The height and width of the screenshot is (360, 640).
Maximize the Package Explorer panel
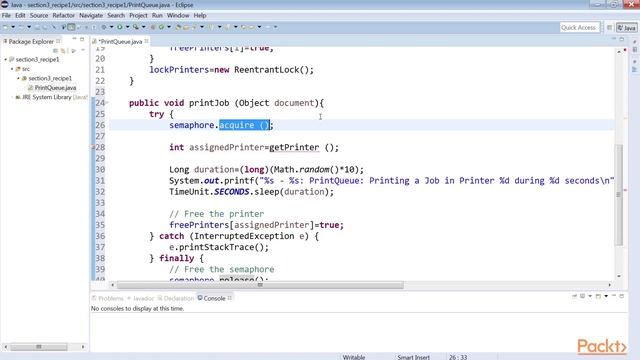point(82,39)
